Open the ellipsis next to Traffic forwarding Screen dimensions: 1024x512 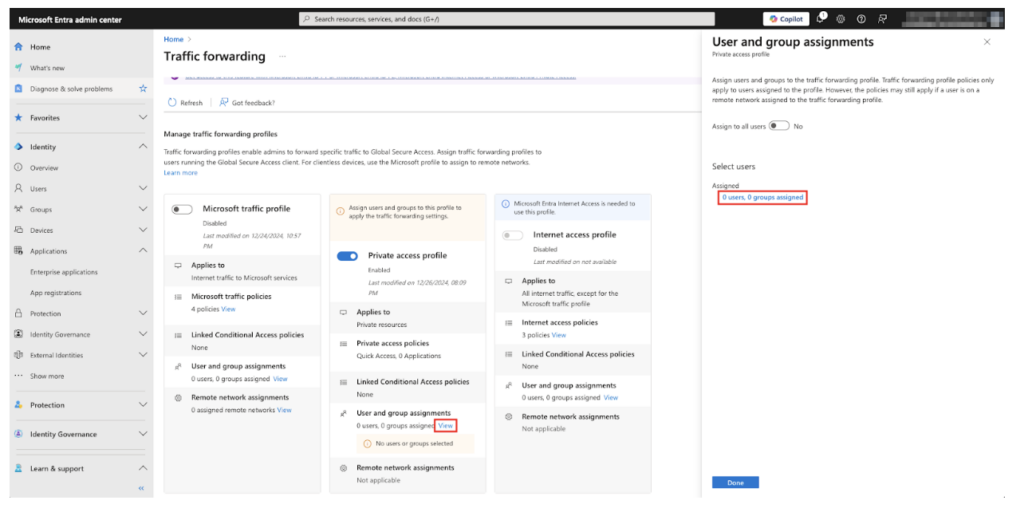[x=282, y=57]
